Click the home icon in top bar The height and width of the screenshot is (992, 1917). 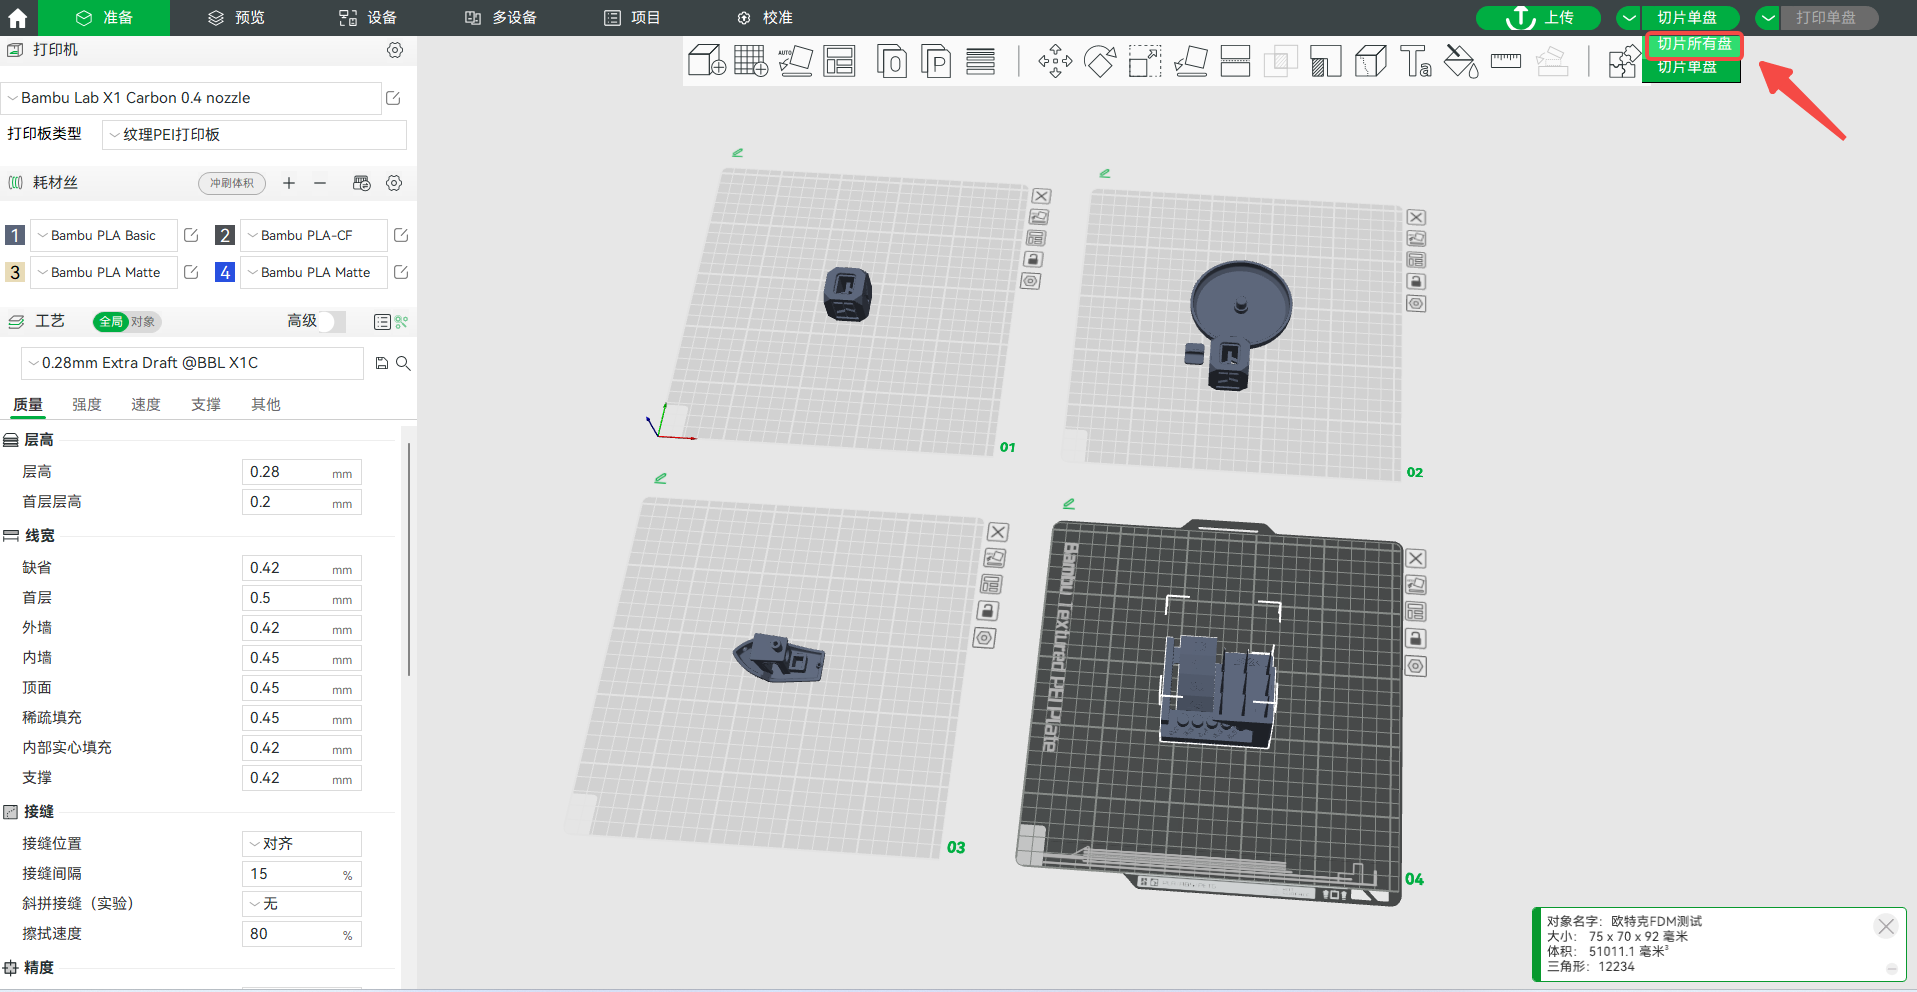18,18
